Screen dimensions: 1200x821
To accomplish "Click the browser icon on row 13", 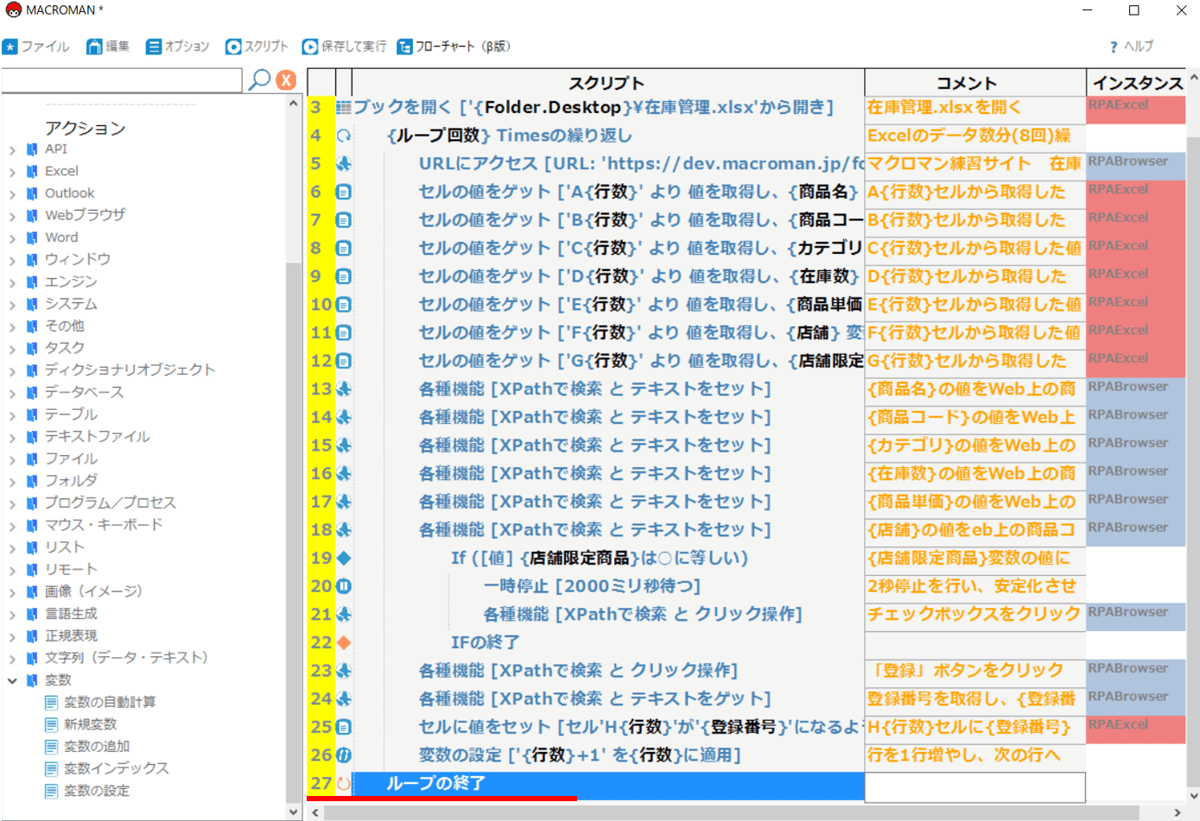I will tap(344, 389).
